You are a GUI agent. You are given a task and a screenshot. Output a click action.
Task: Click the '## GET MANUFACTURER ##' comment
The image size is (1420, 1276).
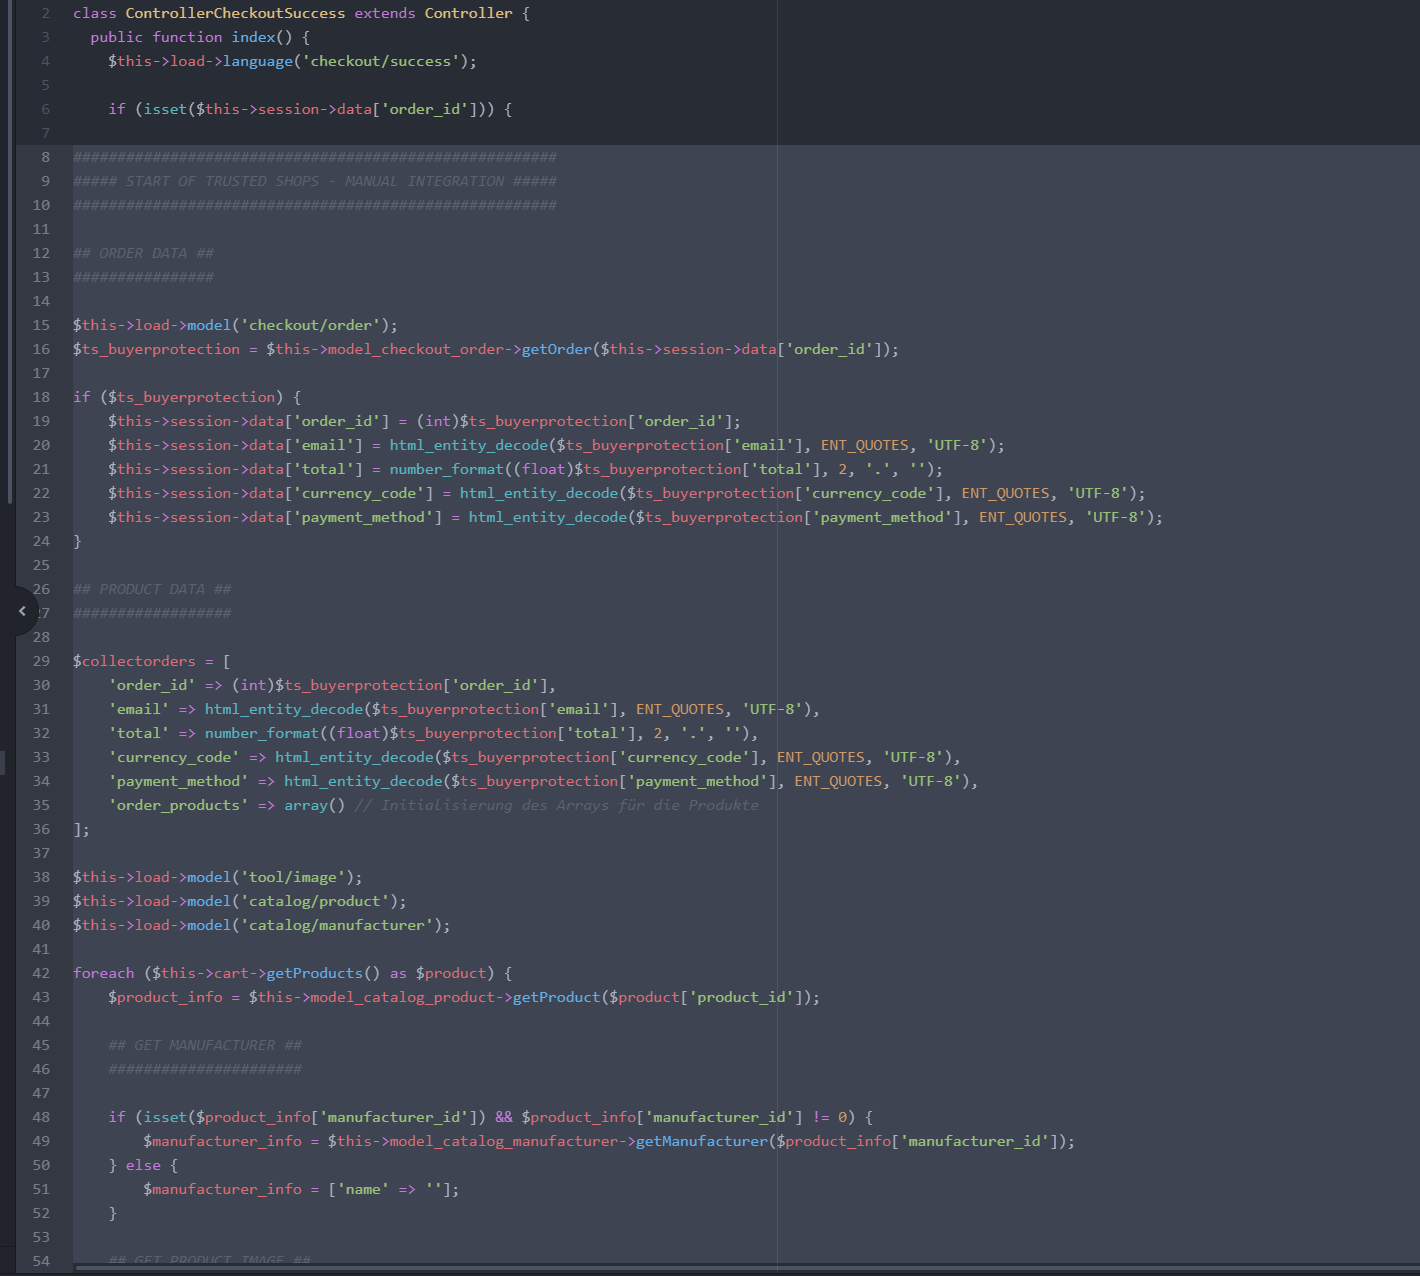[205, 1045]
